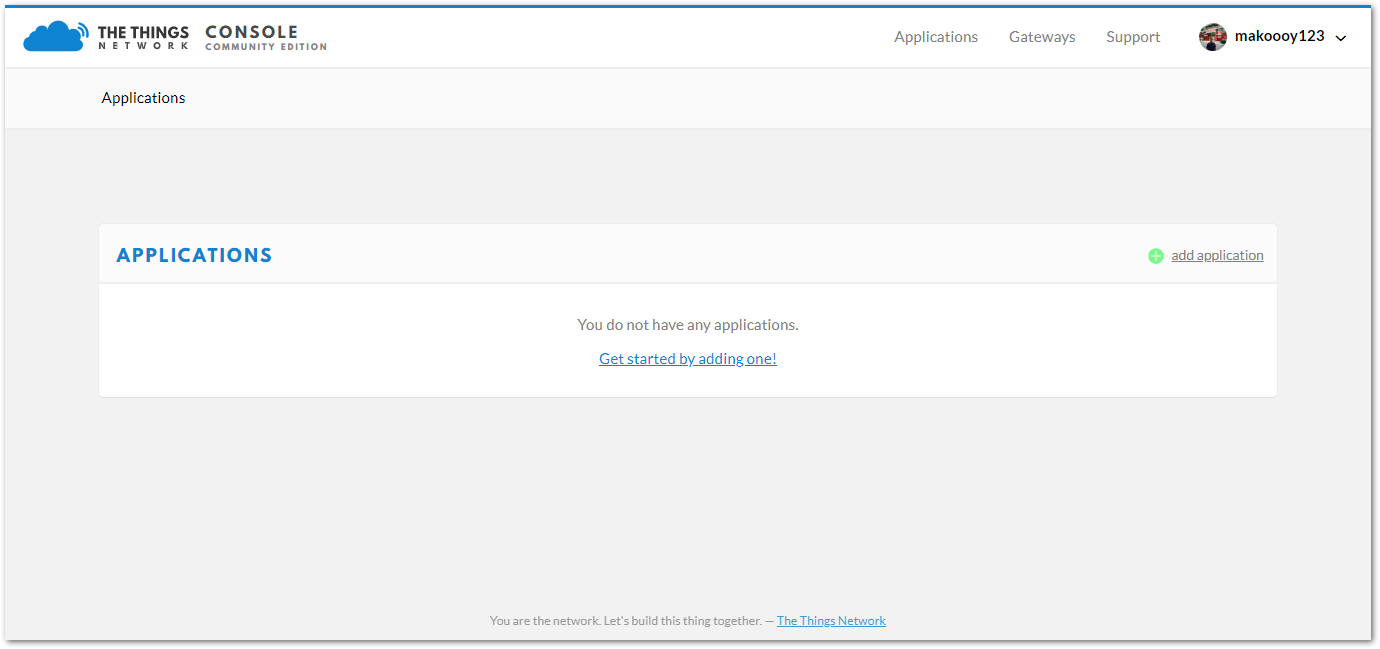Click 'Get started by adding one!' link
Viewport: 1380px width, 649px height.
click(688, 359)
